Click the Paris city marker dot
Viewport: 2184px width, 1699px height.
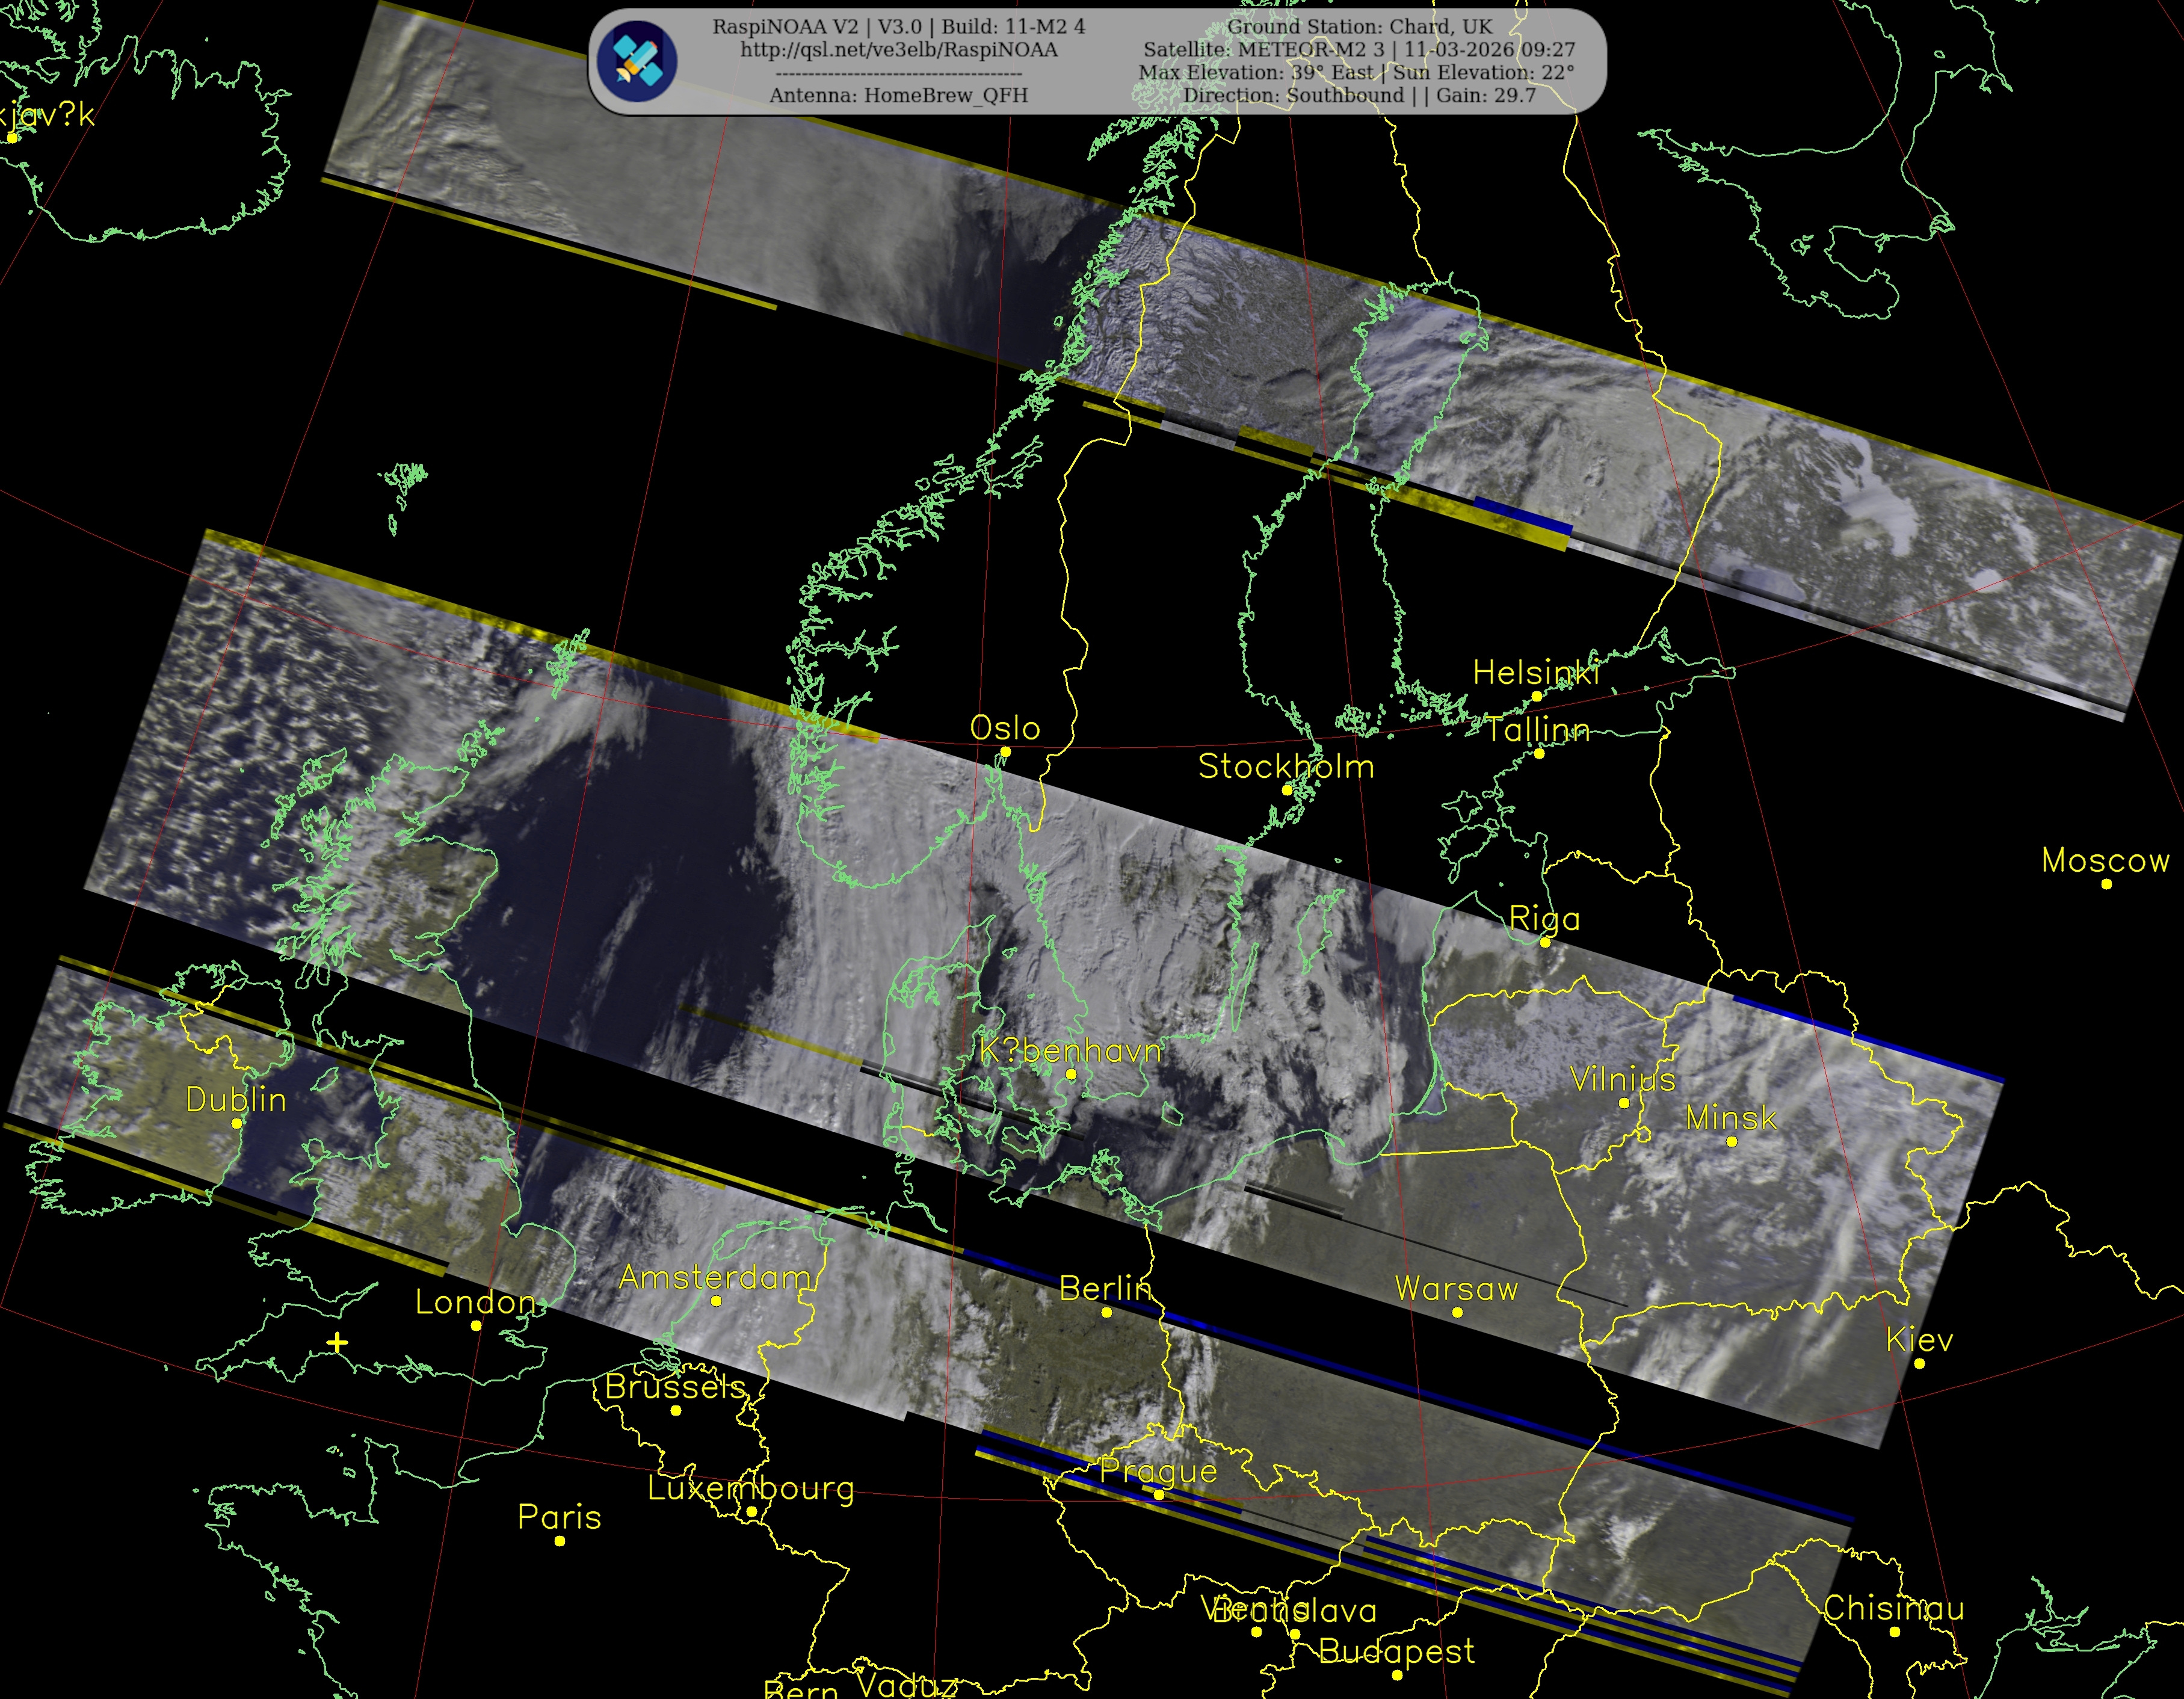[x=560, y=1541]
